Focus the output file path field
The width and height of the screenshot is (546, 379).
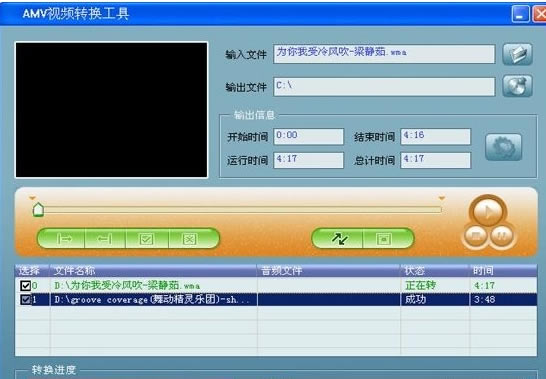(384, 87)
